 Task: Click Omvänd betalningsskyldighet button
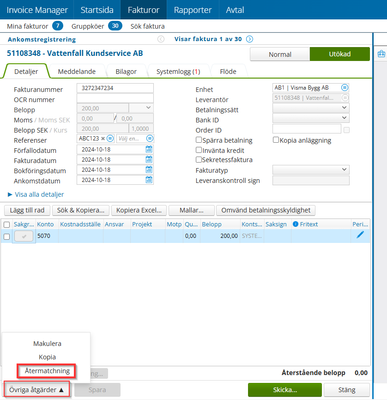(266, 210)
